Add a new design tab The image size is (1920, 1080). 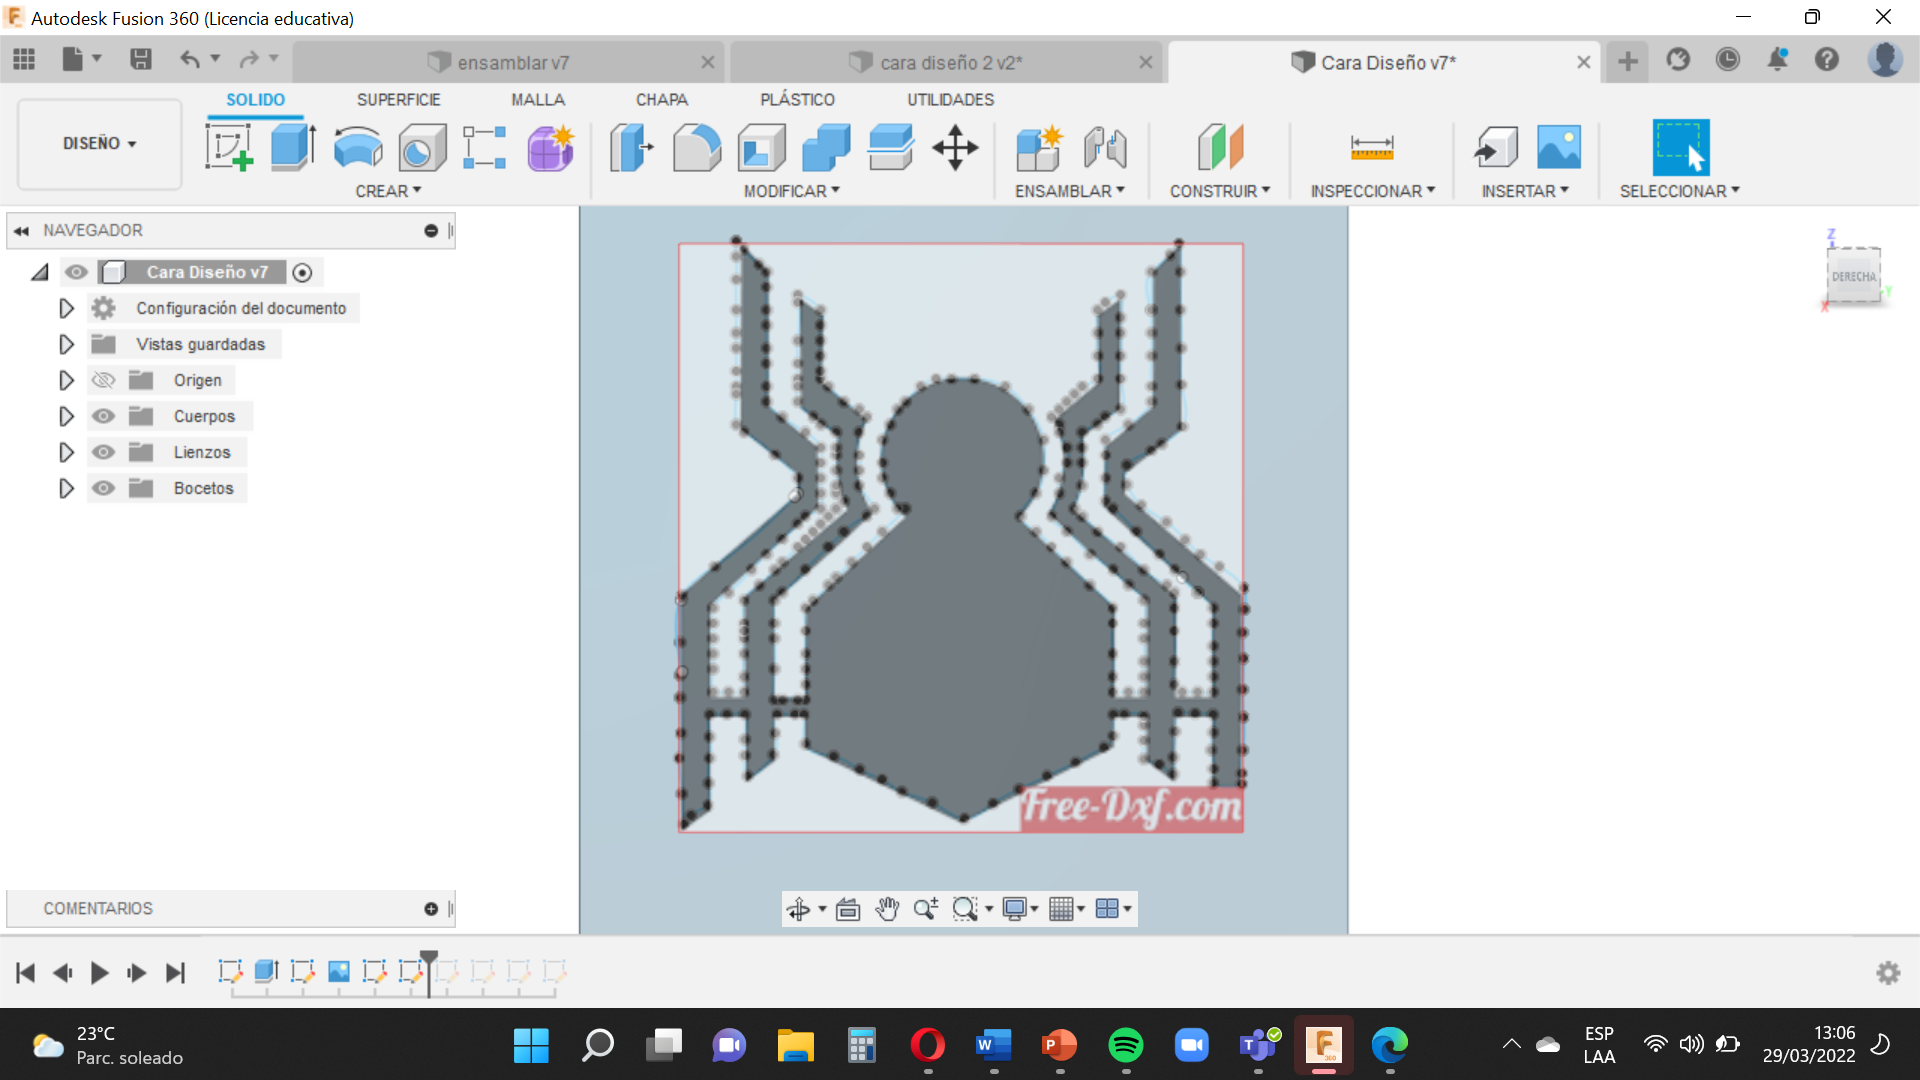(1628, 61)
